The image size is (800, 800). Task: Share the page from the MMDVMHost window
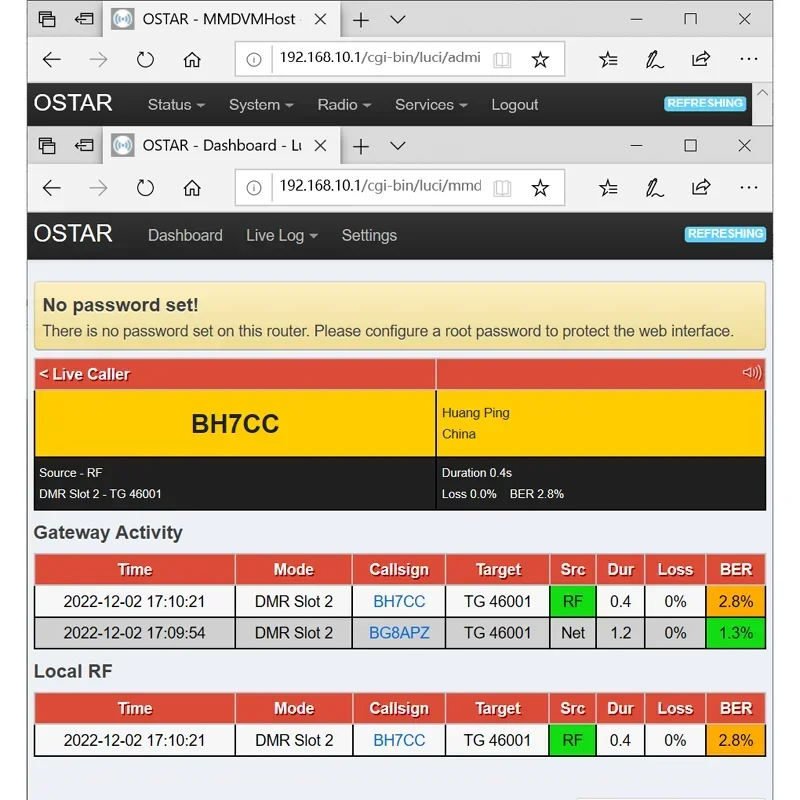pyautogui.click(x=701, y=59)
